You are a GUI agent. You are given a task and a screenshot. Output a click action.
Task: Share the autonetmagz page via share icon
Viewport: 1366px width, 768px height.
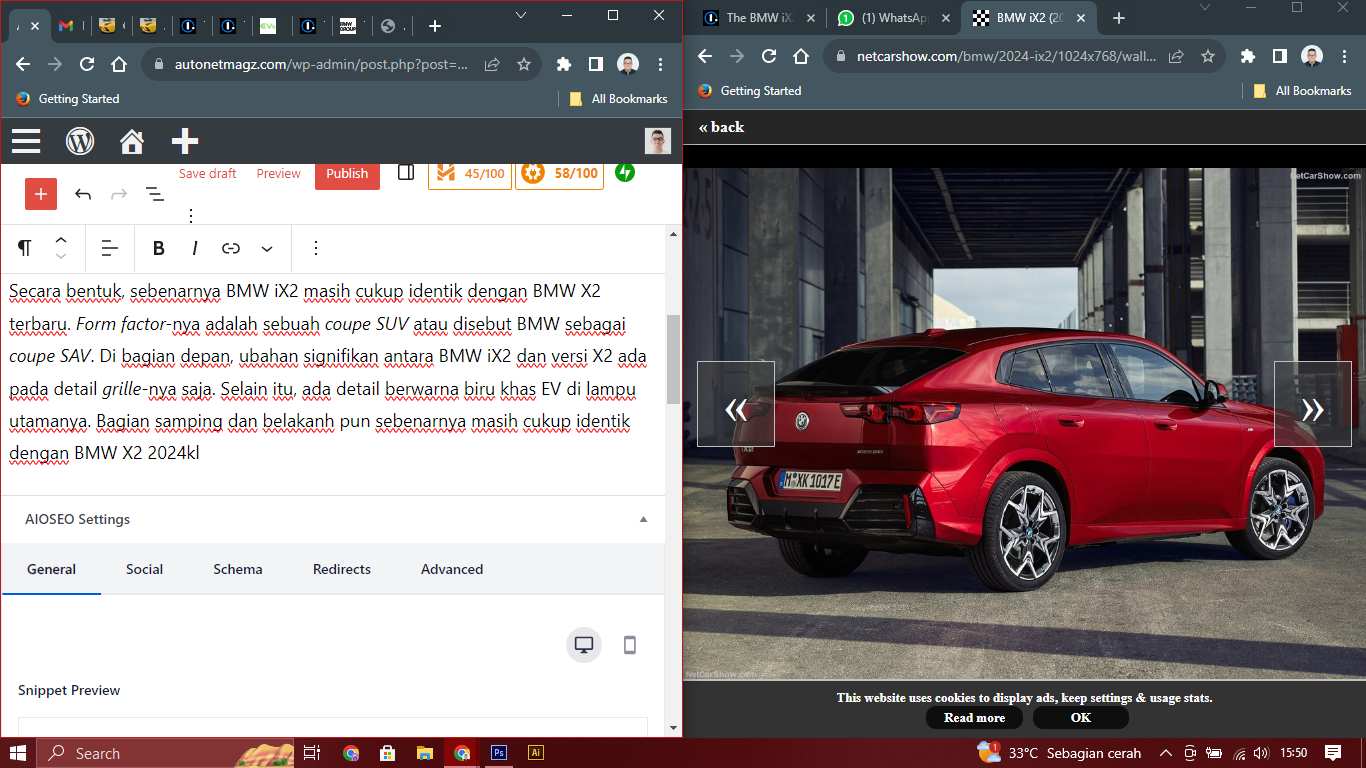pyautogui.click(x=492, y=64)
